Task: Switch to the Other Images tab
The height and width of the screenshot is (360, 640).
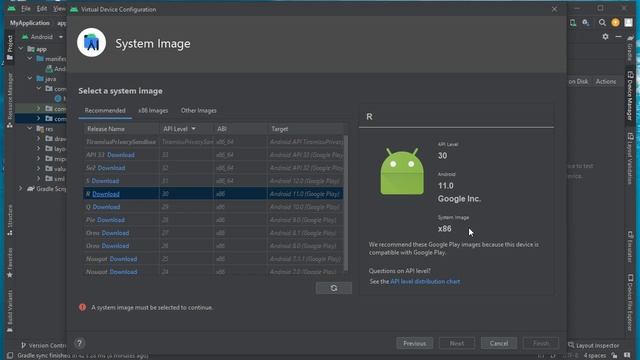Action: [x=198, y=111]
